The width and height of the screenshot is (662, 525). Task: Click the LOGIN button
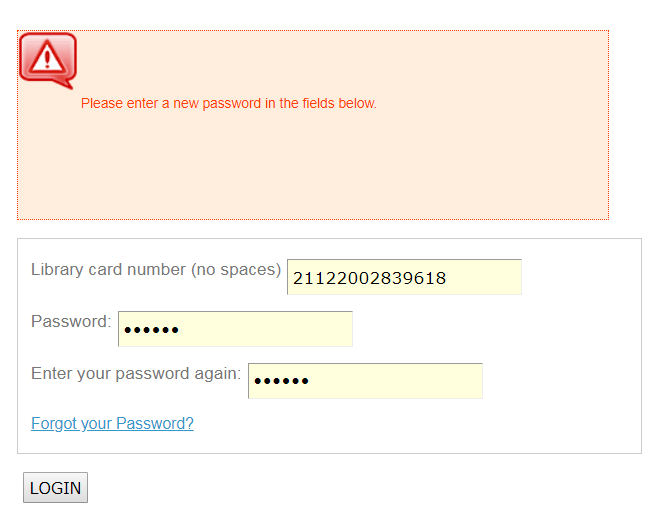tap(55, 487)
